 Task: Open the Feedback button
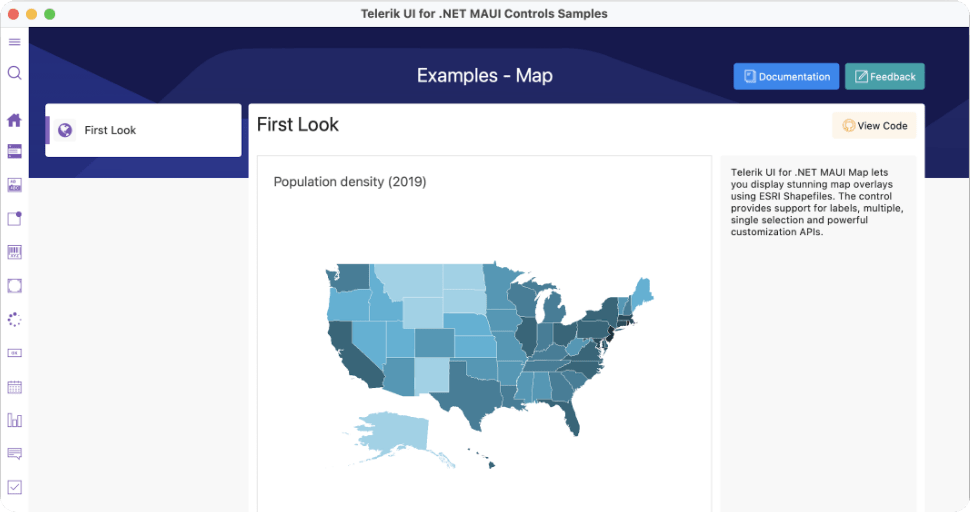click(x=884, y=77)
